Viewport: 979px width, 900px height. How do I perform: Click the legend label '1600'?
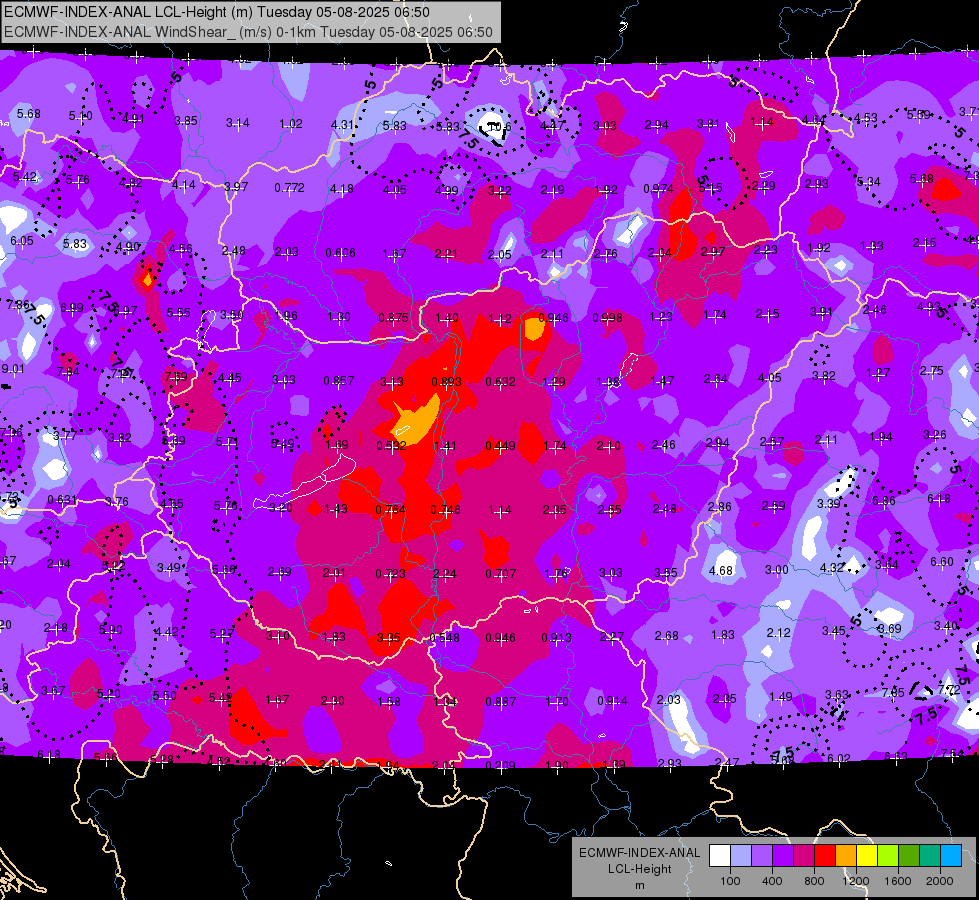tap(898, 881)
